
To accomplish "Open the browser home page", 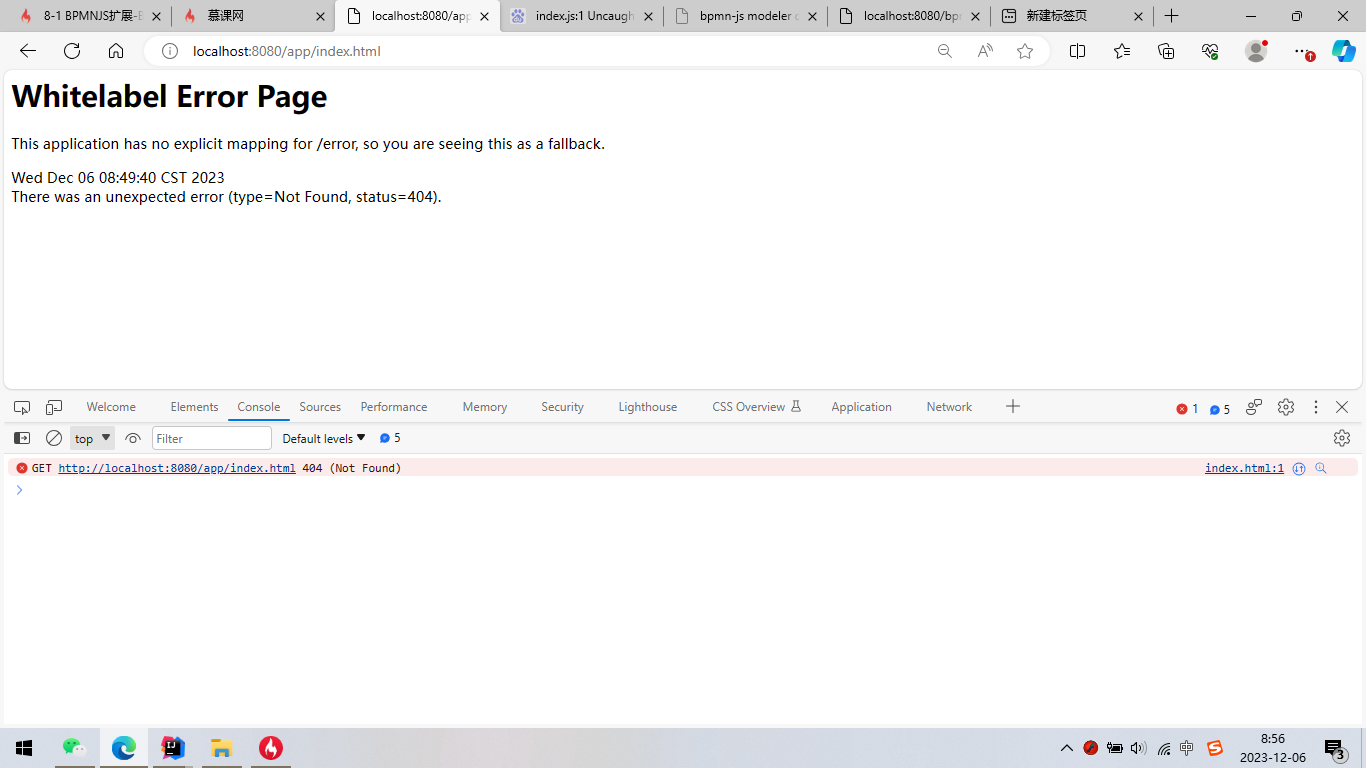I will (116, 51).
